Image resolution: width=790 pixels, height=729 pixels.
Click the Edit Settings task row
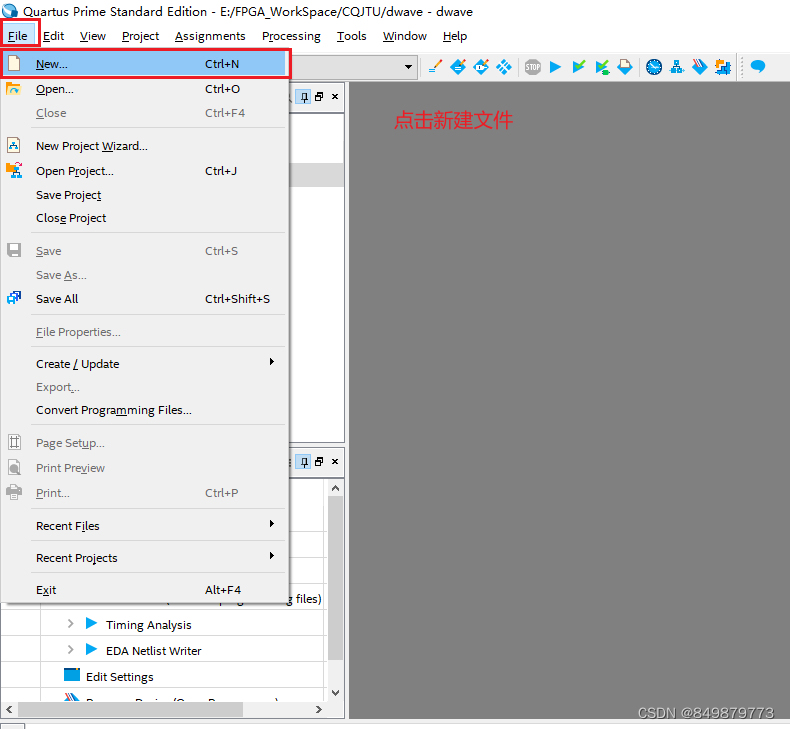(x=164, y=676)
